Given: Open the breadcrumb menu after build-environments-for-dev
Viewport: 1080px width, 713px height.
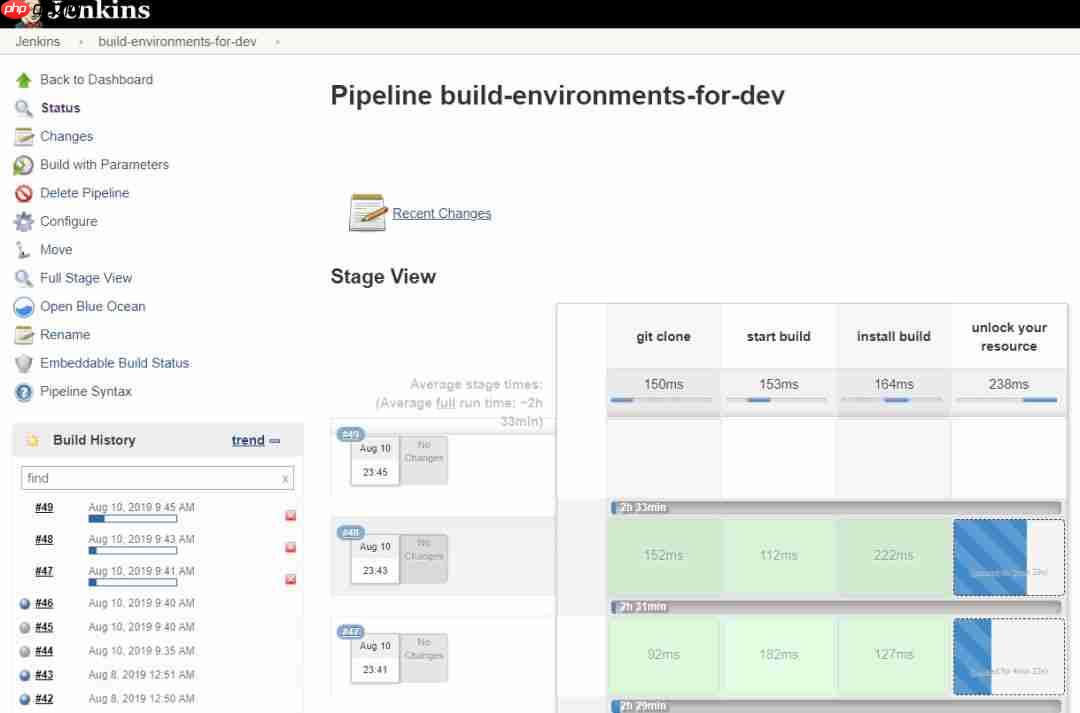Looking at the screenshot, I should [x=277, y=42].
